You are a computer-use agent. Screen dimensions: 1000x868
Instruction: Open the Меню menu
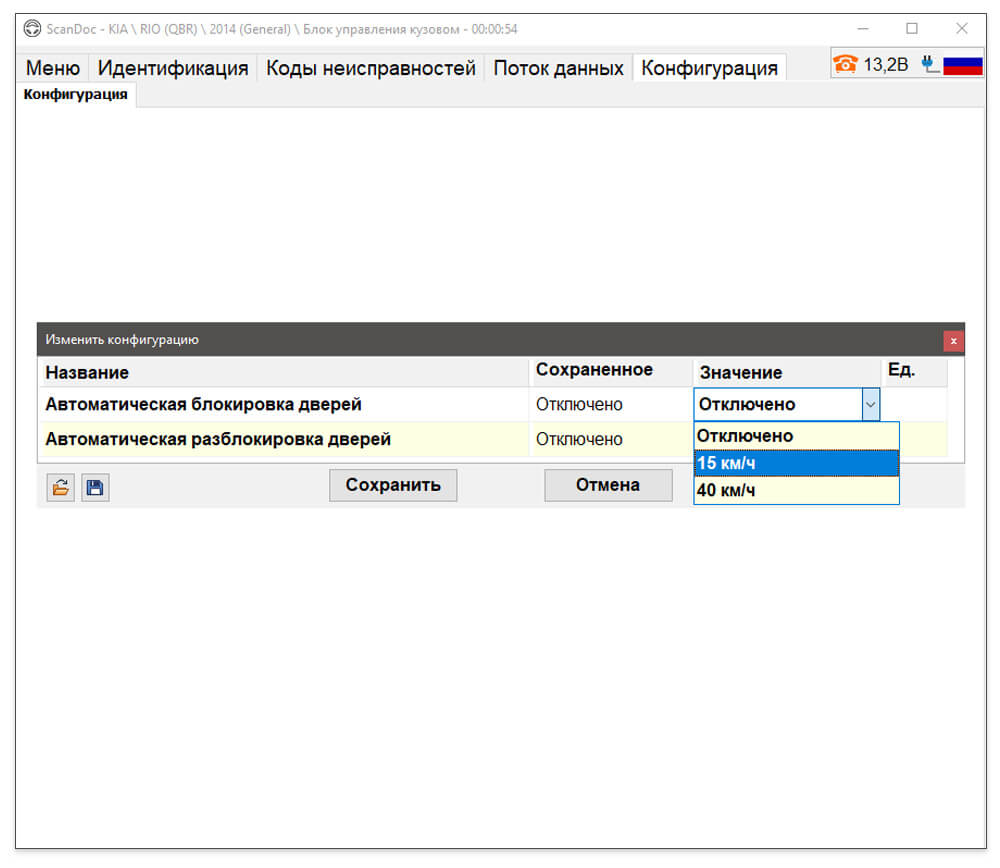point(53,68)
